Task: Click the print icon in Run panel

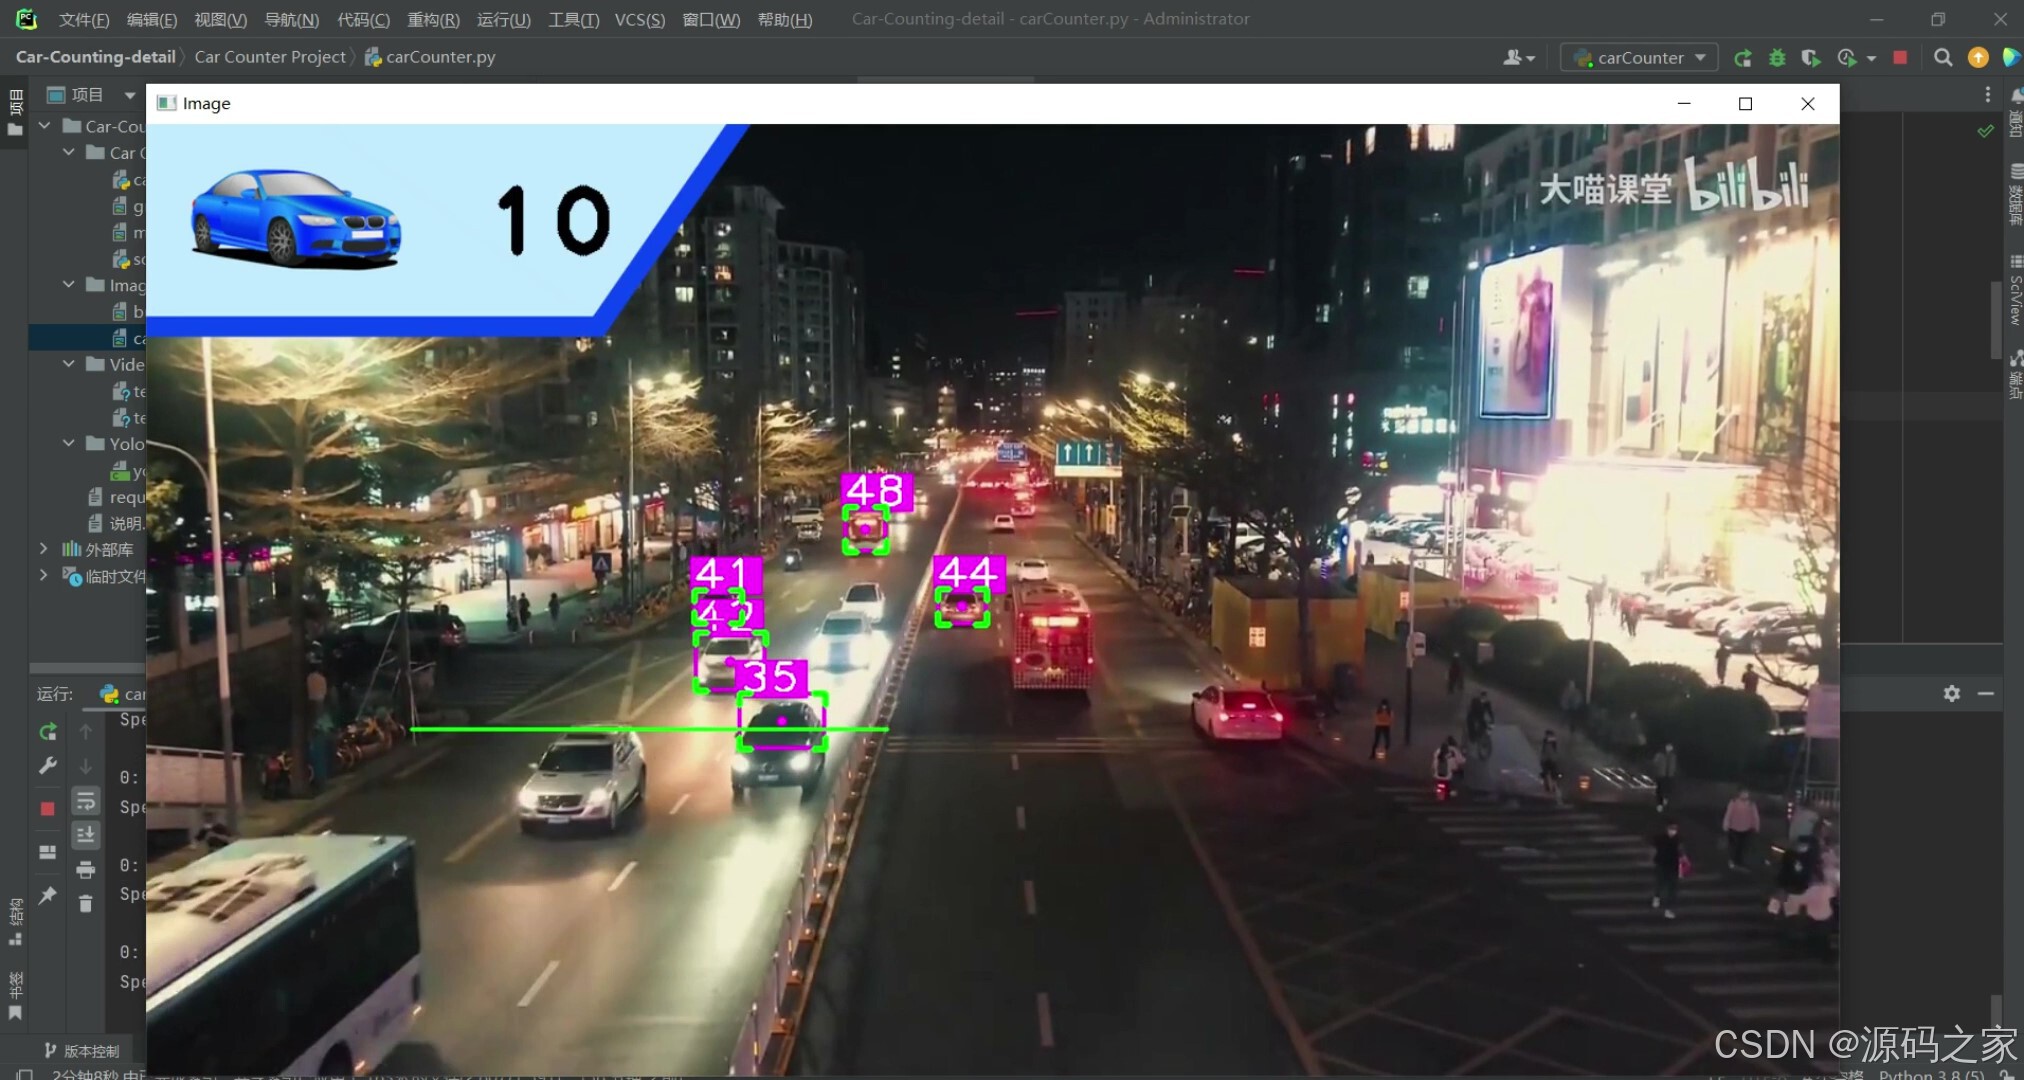Action: [x=86, y=869]
